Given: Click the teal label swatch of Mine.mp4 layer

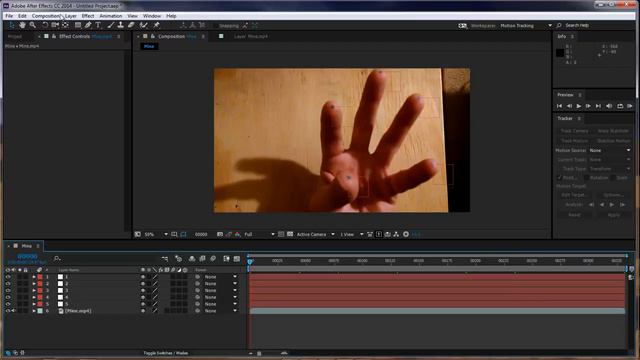Looking at the screenshot, I should point(40,311).
